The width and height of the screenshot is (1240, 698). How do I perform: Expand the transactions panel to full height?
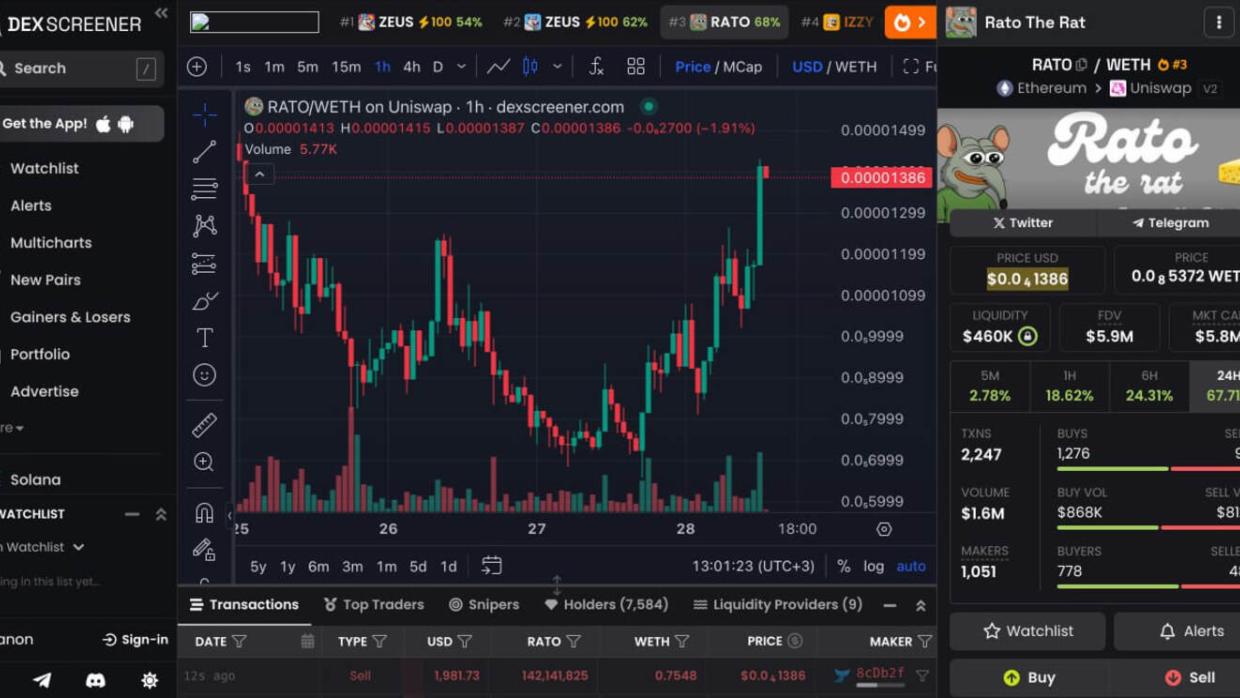point(921,605)
